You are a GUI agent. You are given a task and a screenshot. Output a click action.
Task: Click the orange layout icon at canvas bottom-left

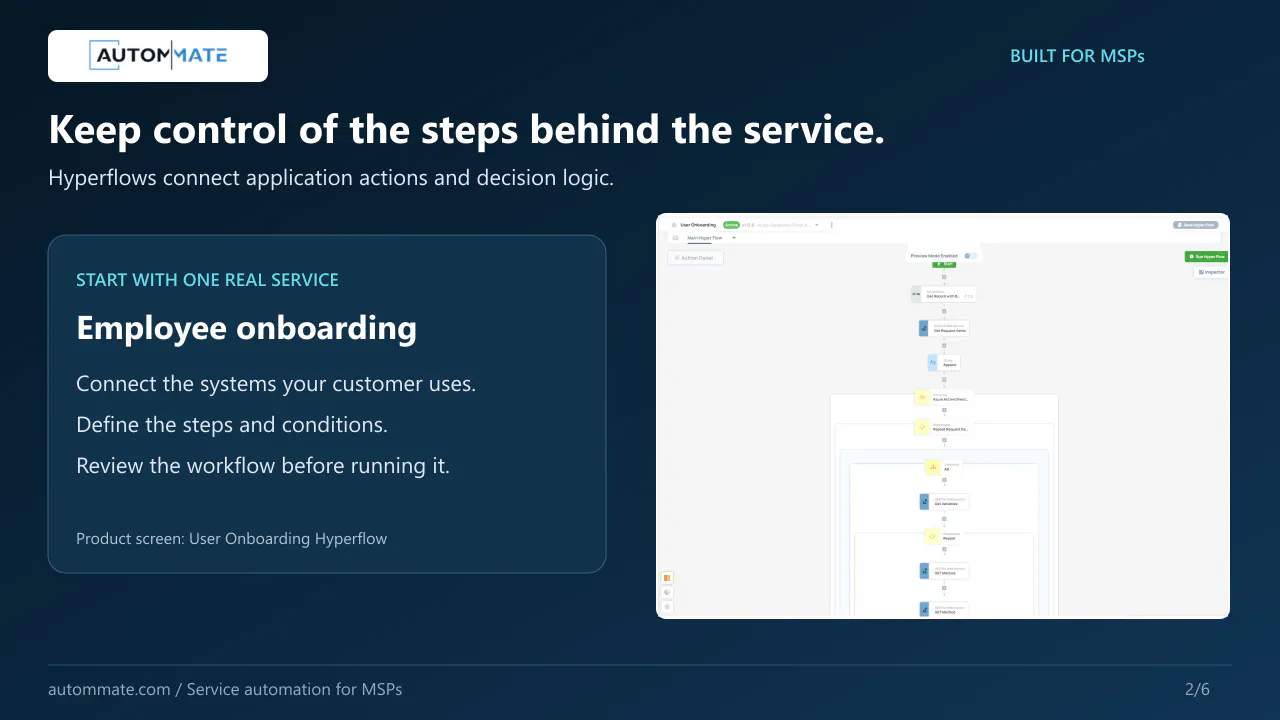point(667,577)
